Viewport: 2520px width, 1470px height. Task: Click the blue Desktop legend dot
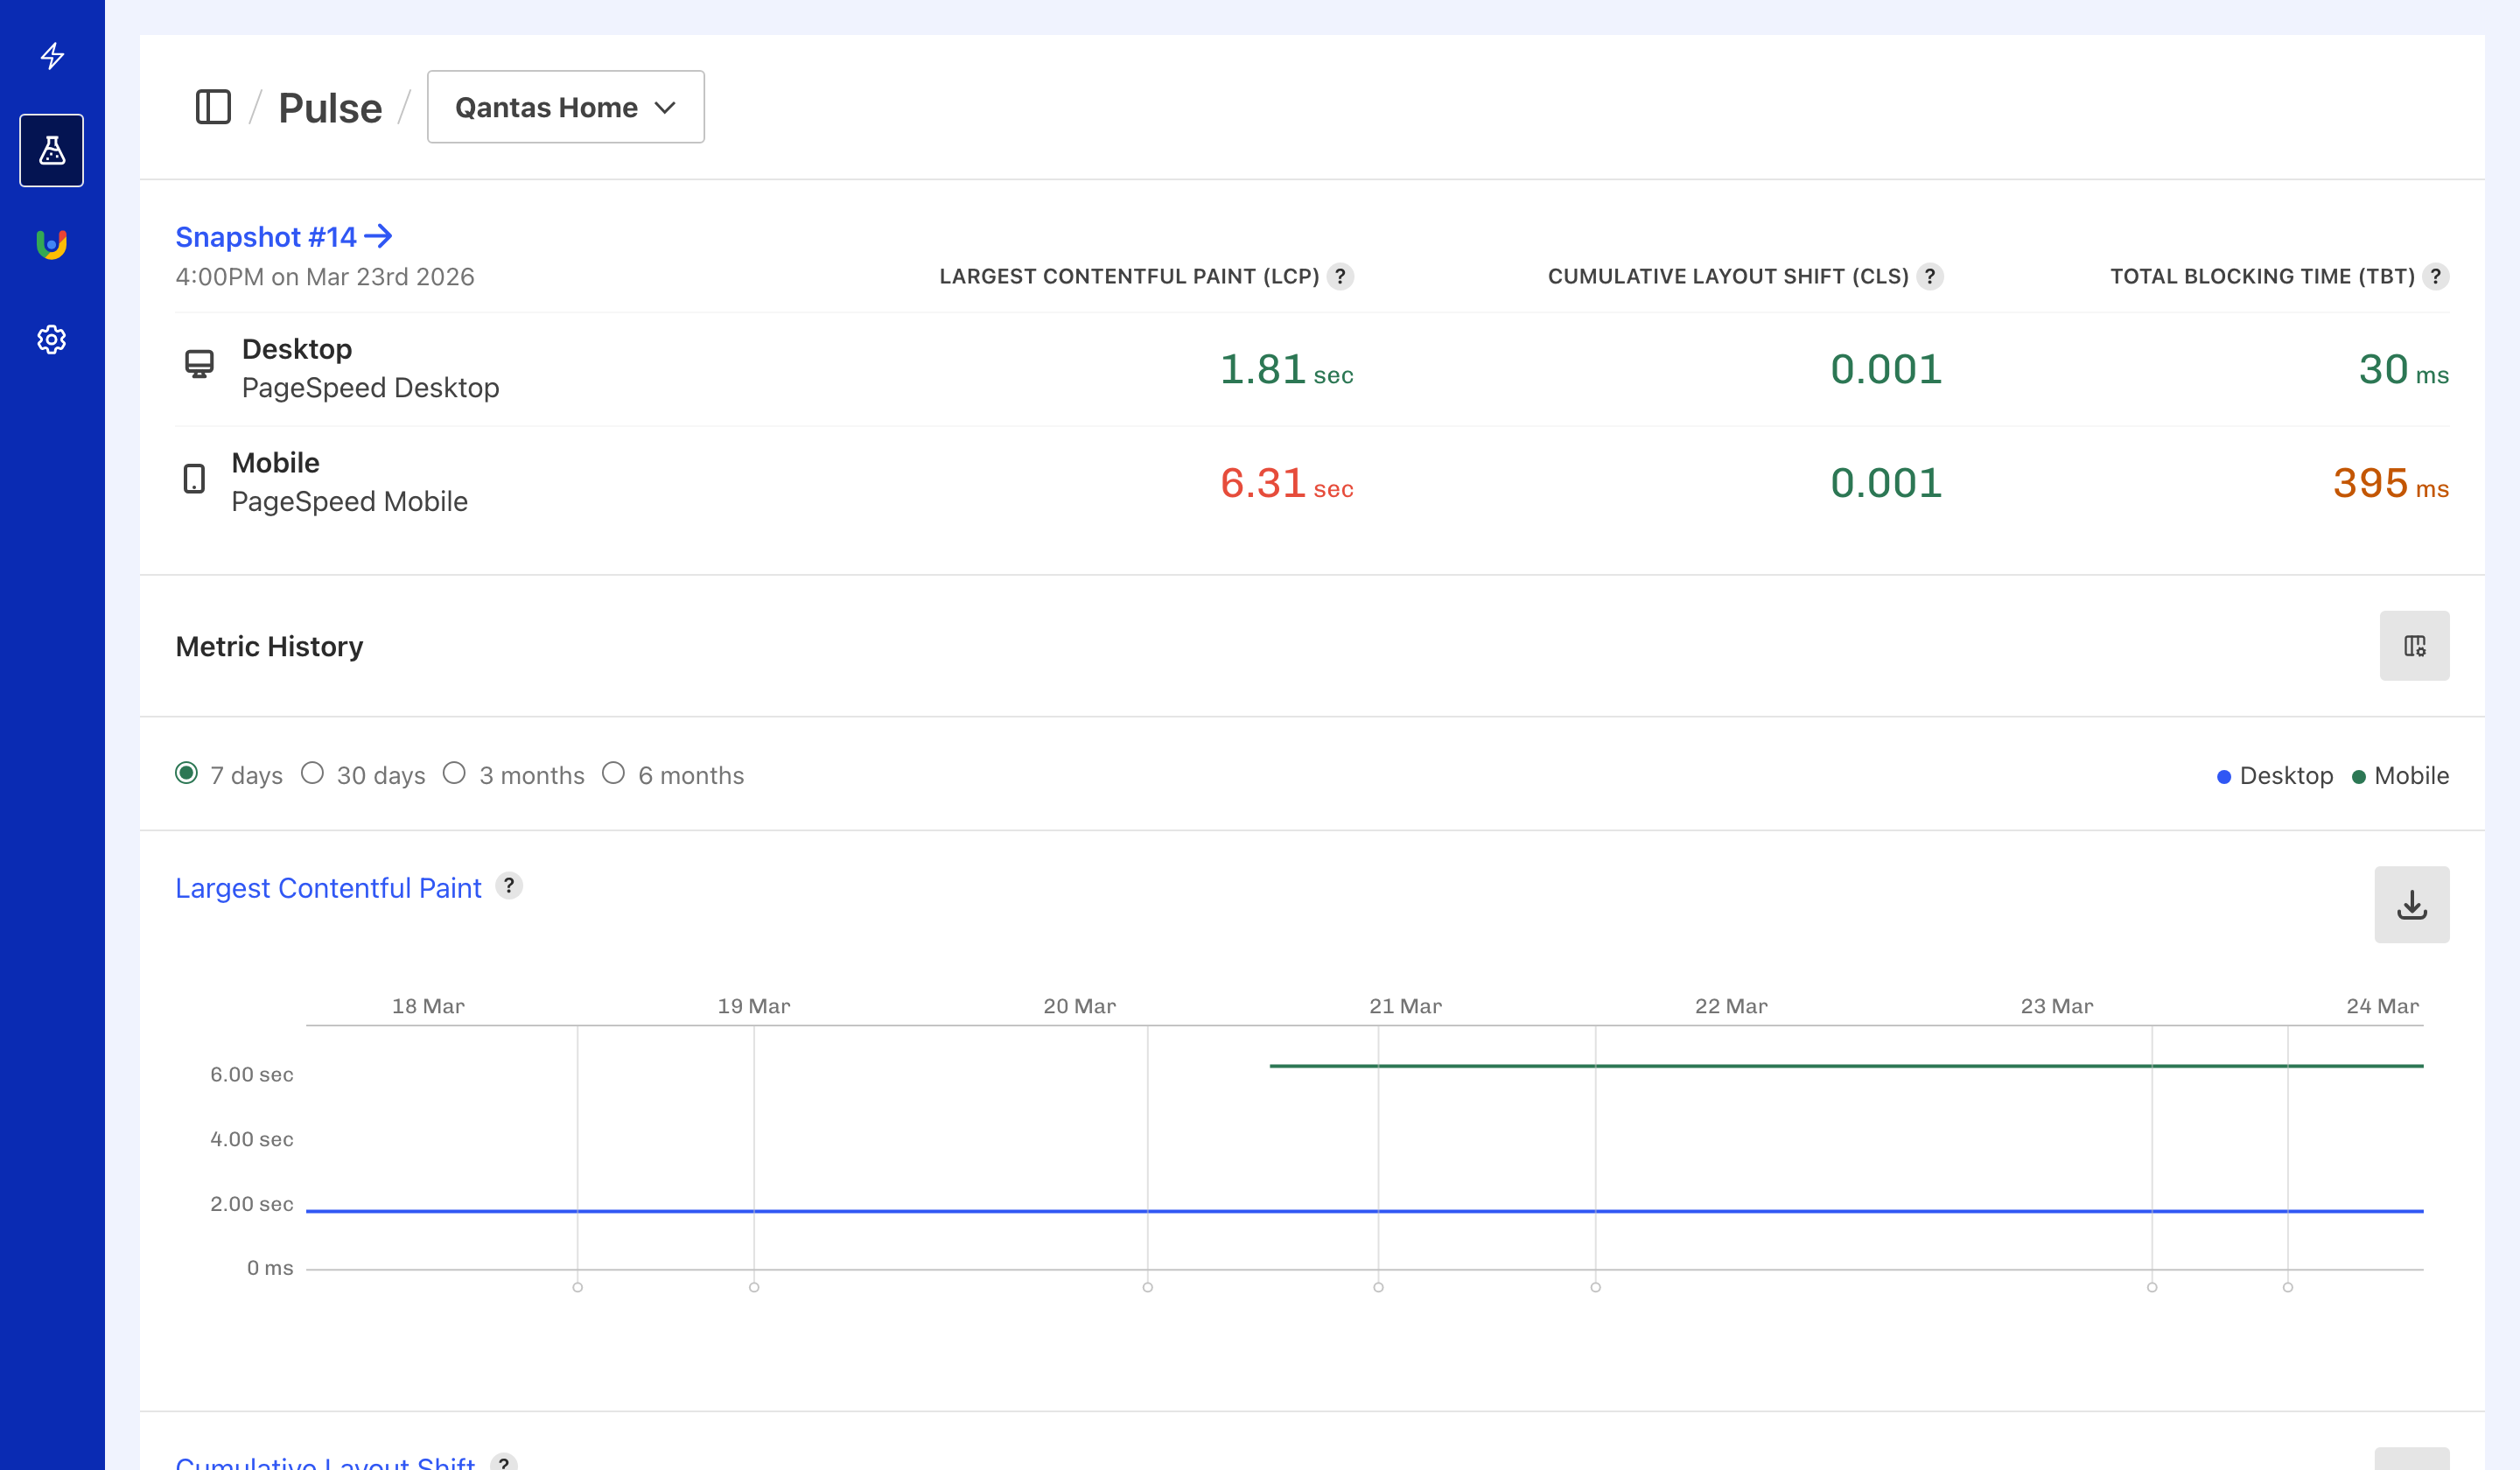[2224, 775]
